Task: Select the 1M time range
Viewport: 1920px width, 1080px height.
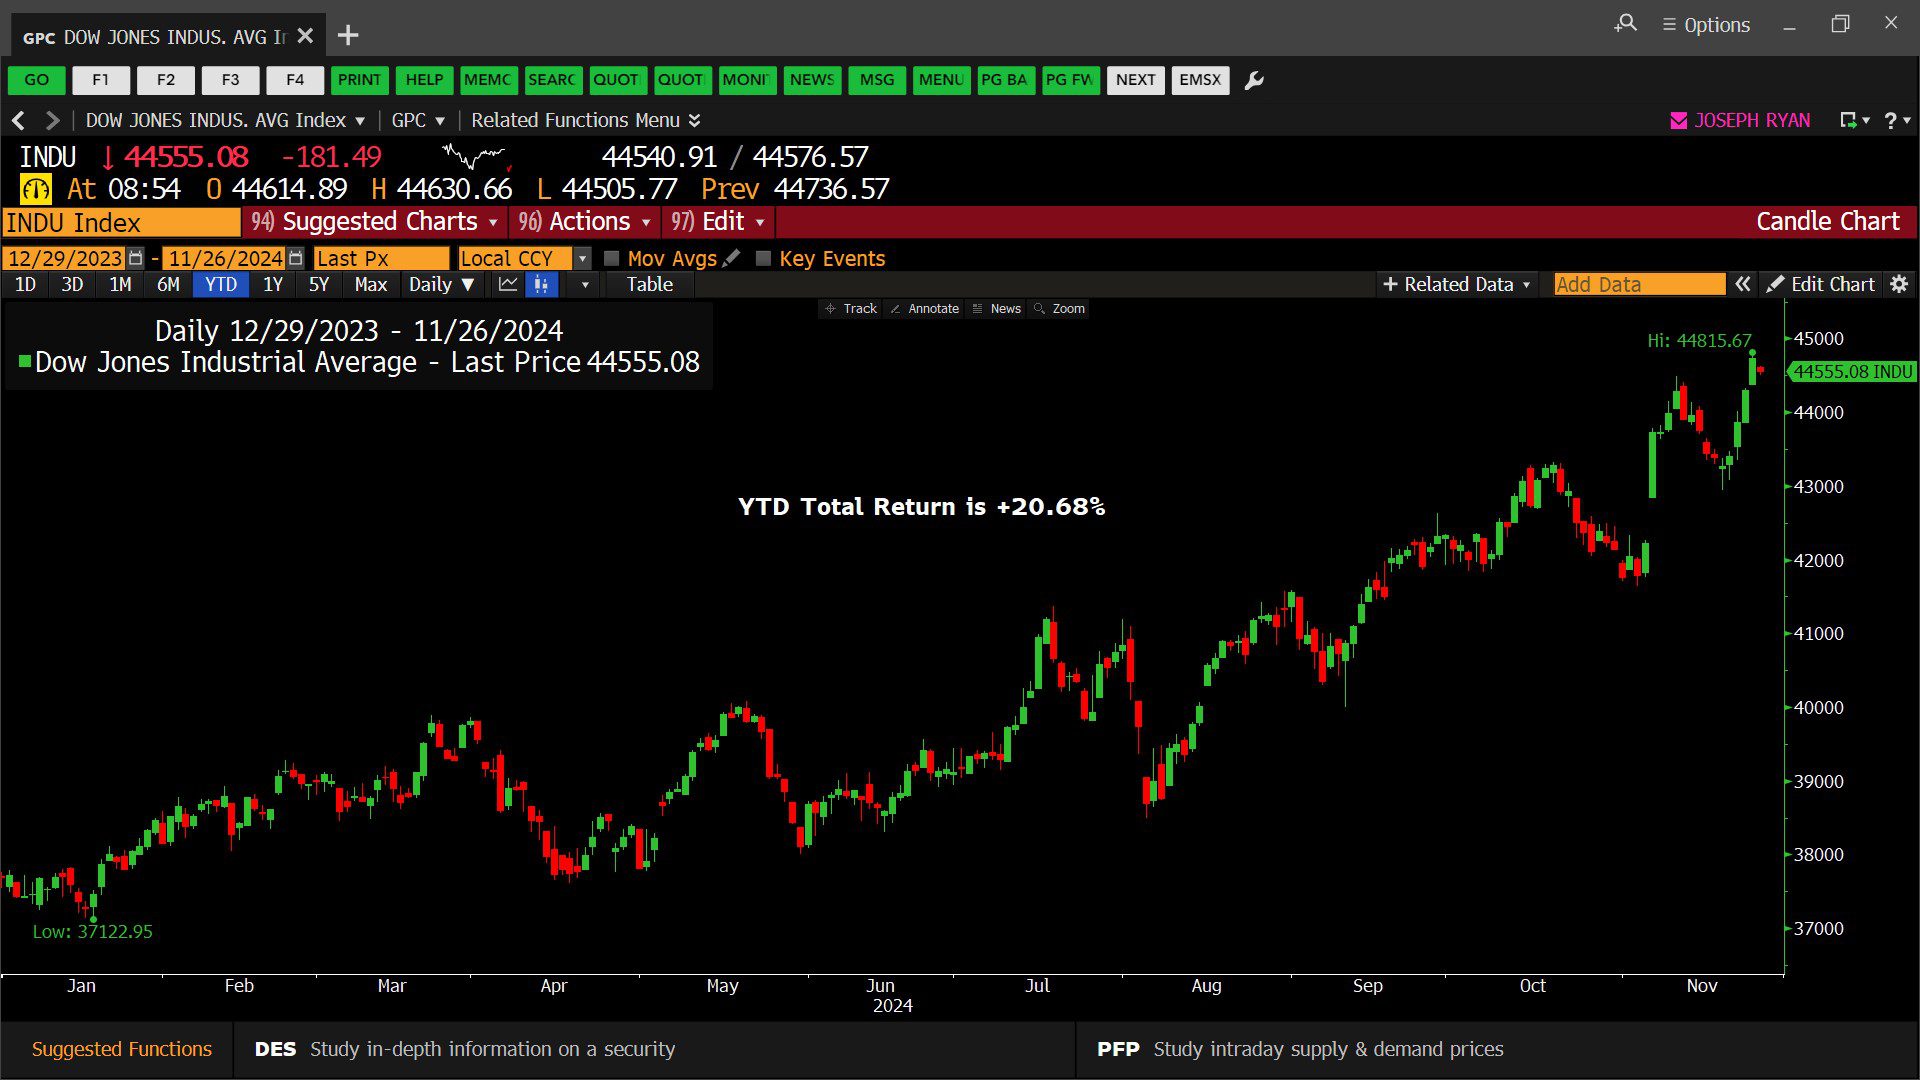Action: 120,285
